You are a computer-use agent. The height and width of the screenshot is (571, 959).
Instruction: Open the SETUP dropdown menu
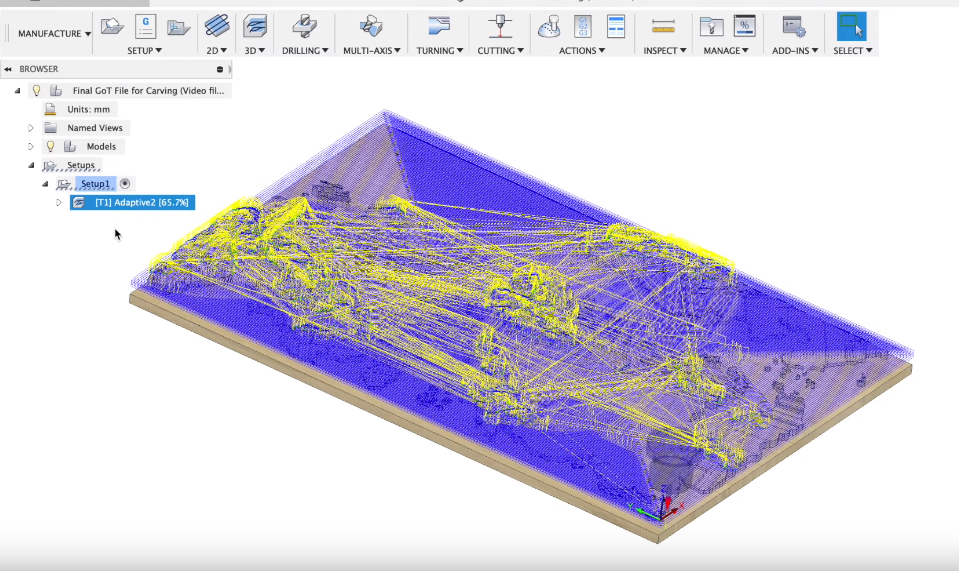tap(144, 50)
